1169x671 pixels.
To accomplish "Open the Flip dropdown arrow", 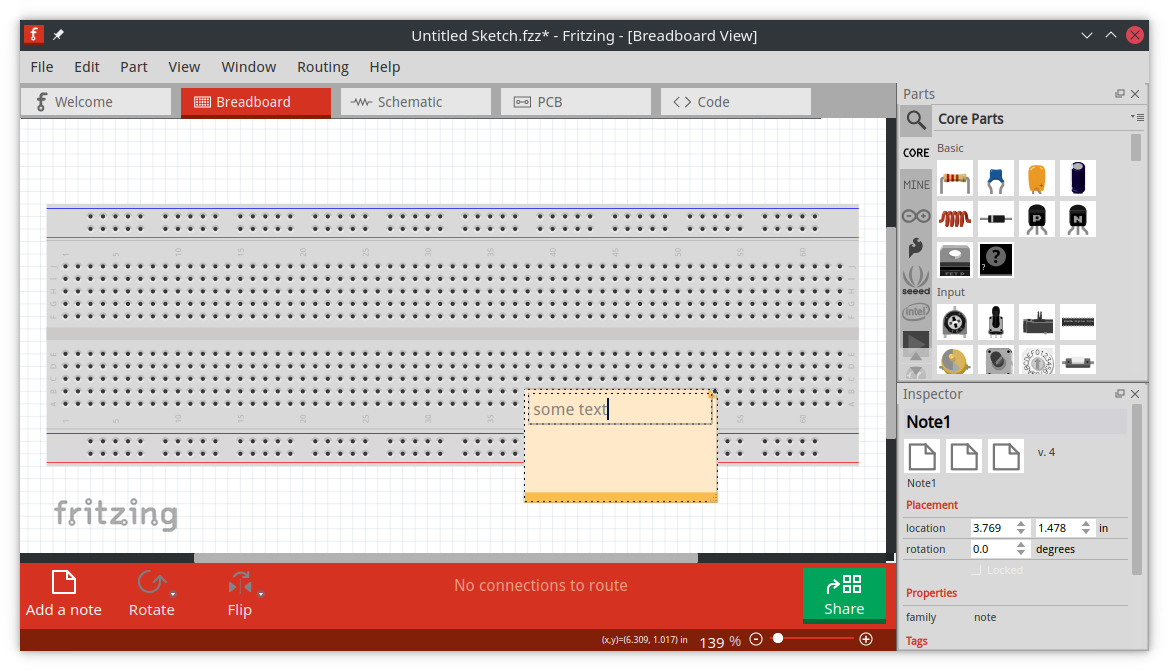I will point(261,594).
